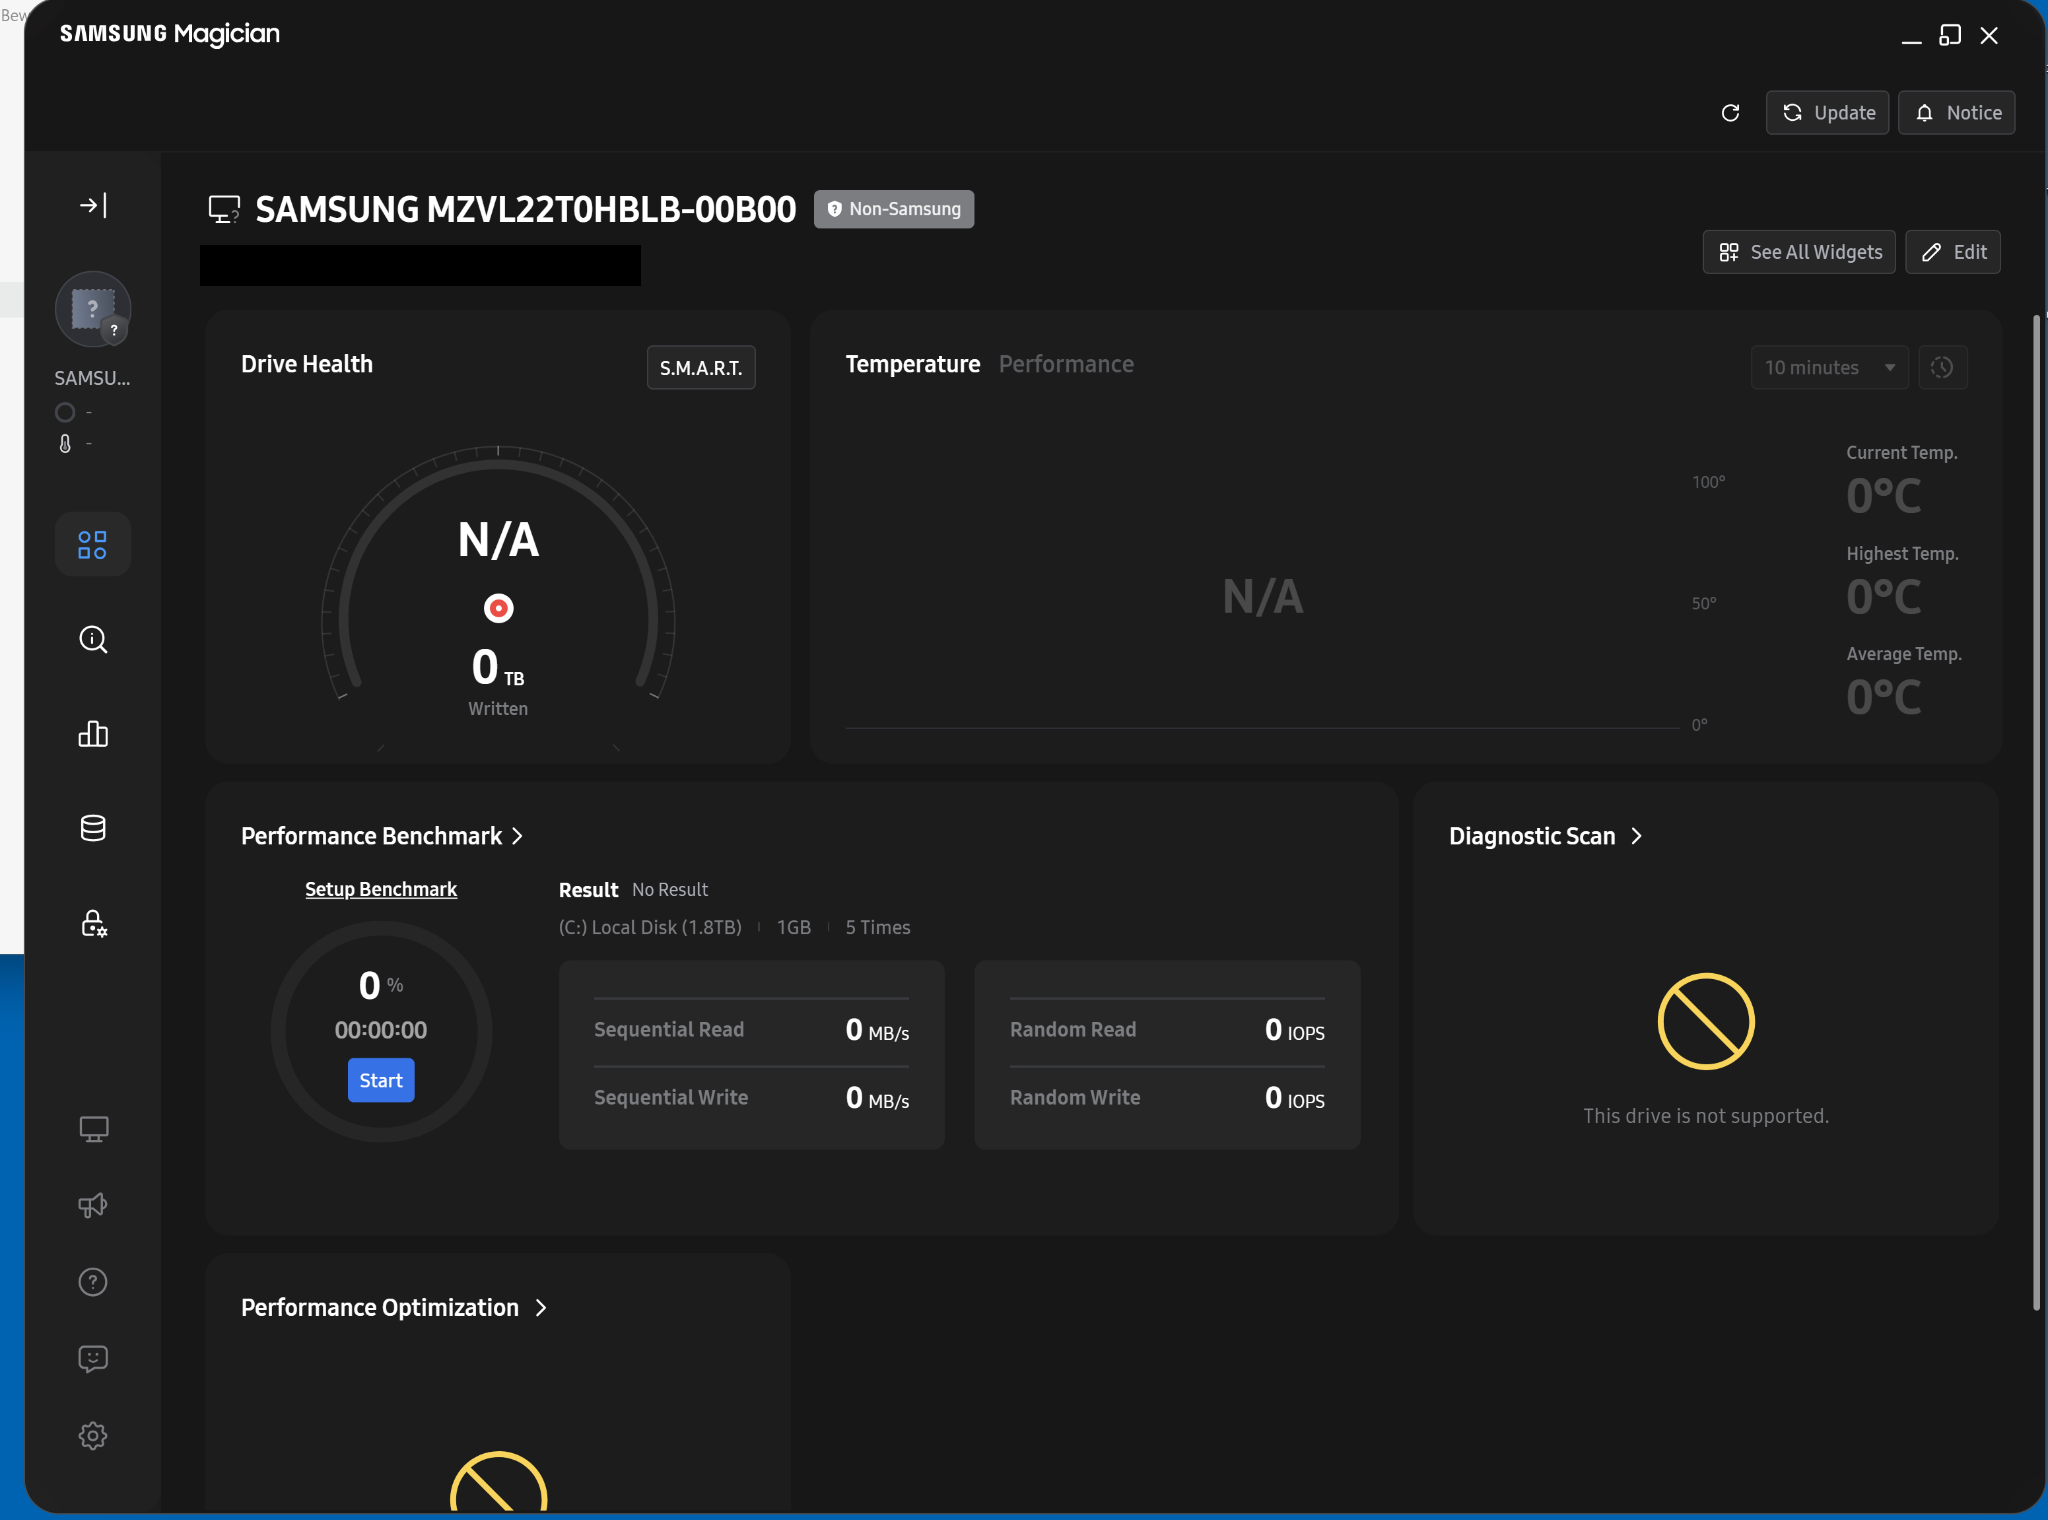Viewport: 2048px width, 1520px height.
Task: Click the Current Temp. value
Action: tap(1883, 496)
